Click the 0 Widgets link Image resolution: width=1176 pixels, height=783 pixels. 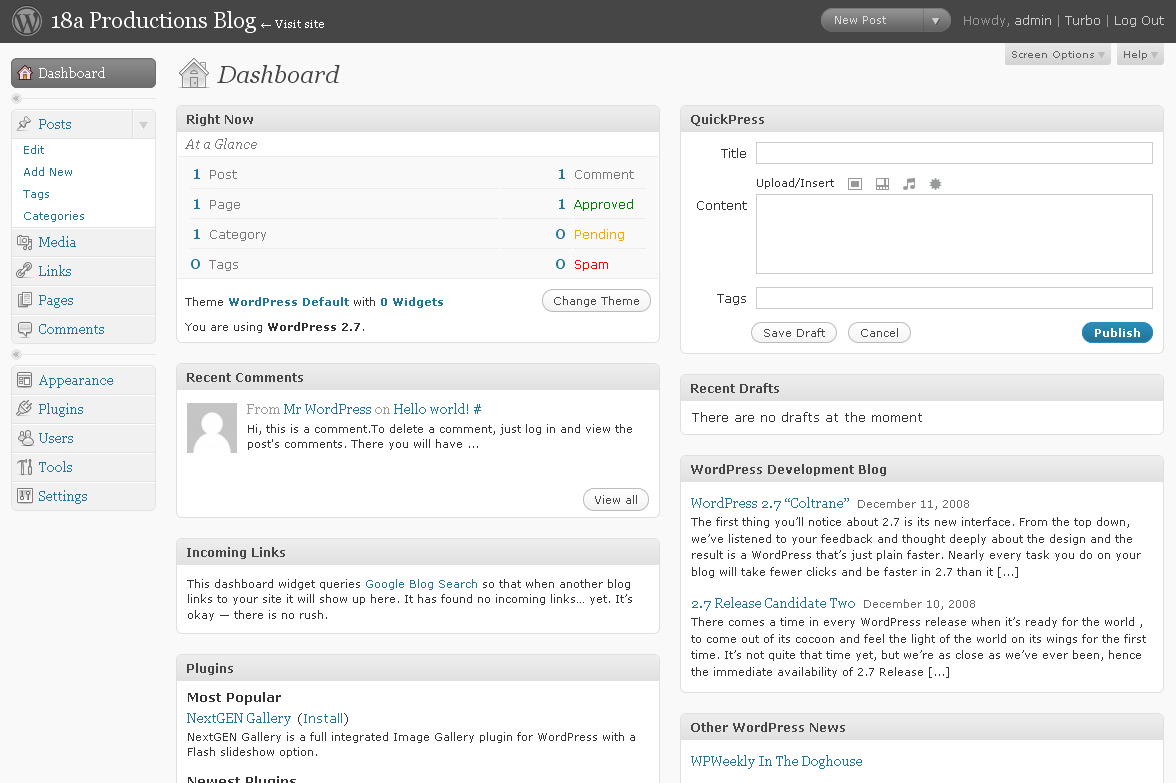412,302
